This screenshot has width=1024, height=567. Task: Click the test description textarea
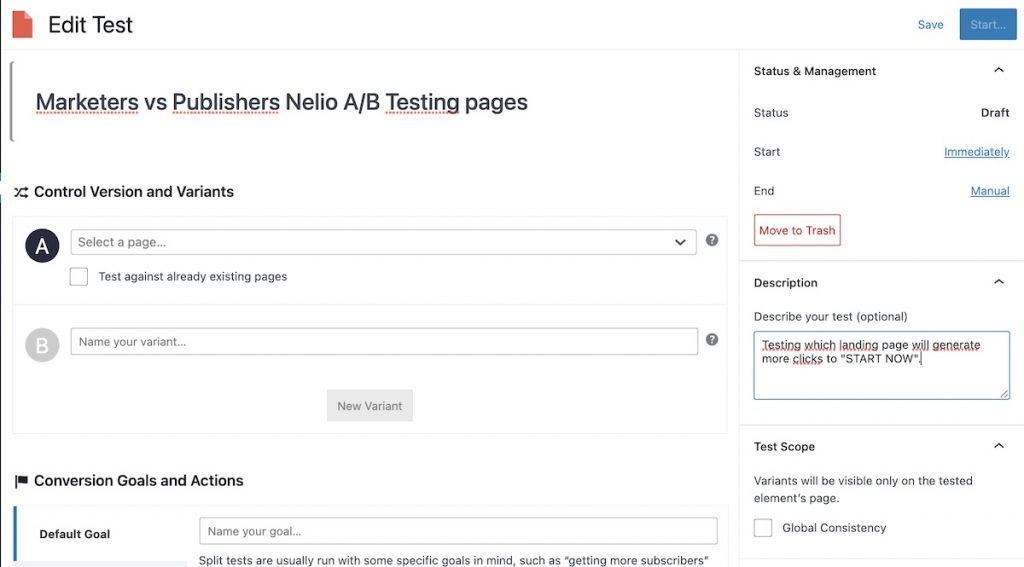882,365
